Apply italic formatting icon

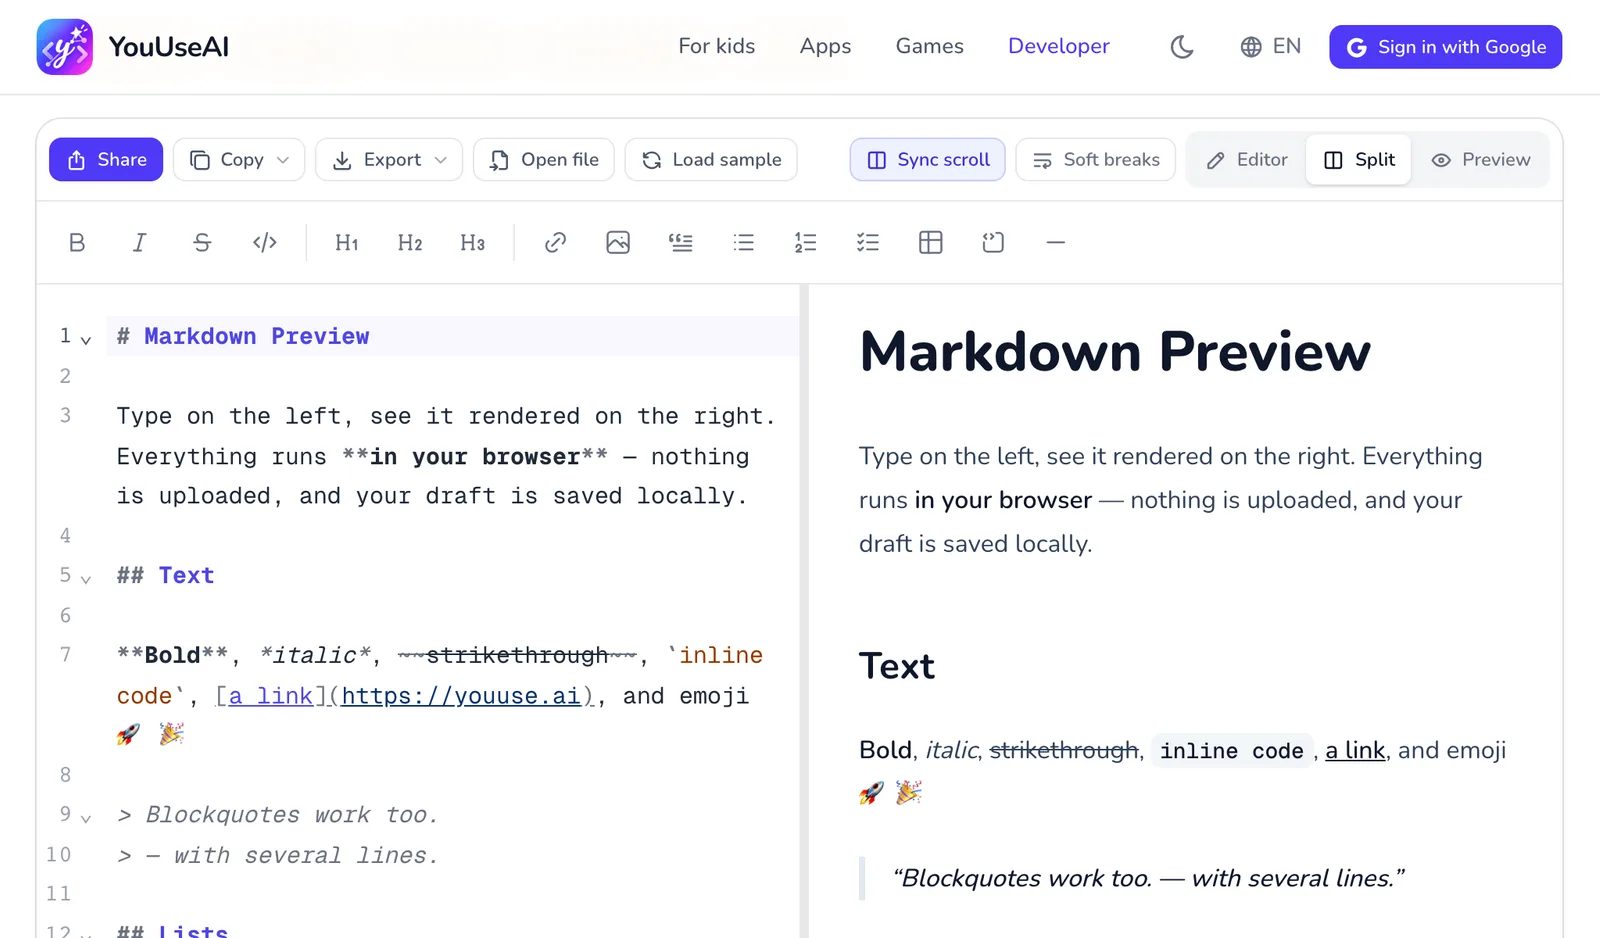[x=139, y=242]
